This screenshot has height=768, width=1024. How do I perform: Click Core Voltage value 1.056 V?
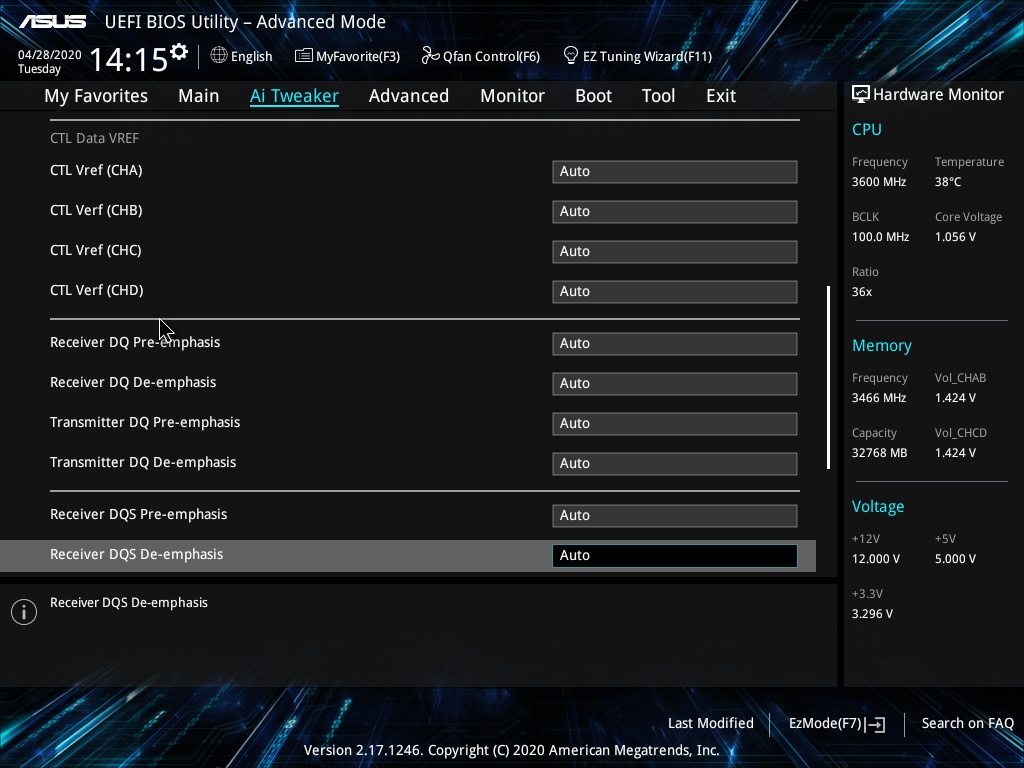click(x=955, y=237)
